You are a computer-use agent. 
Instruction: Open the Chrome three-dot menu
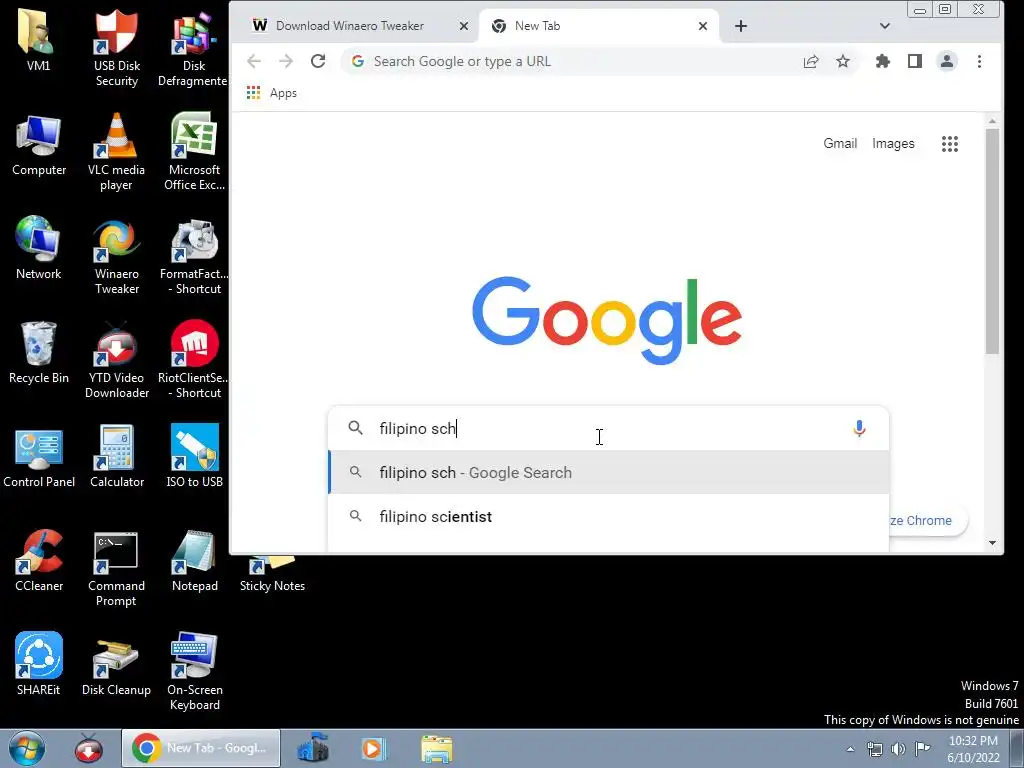point(979,61)
